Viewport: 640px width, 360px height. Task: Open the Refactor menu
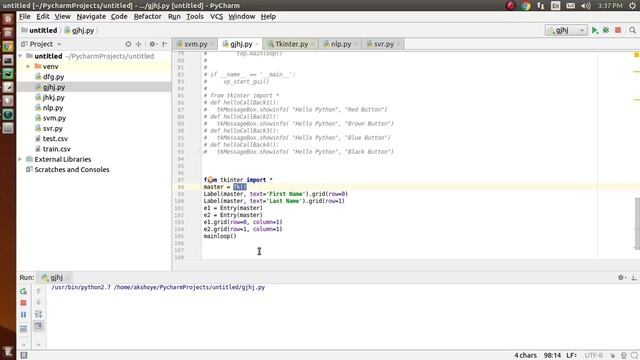[147, 17]
